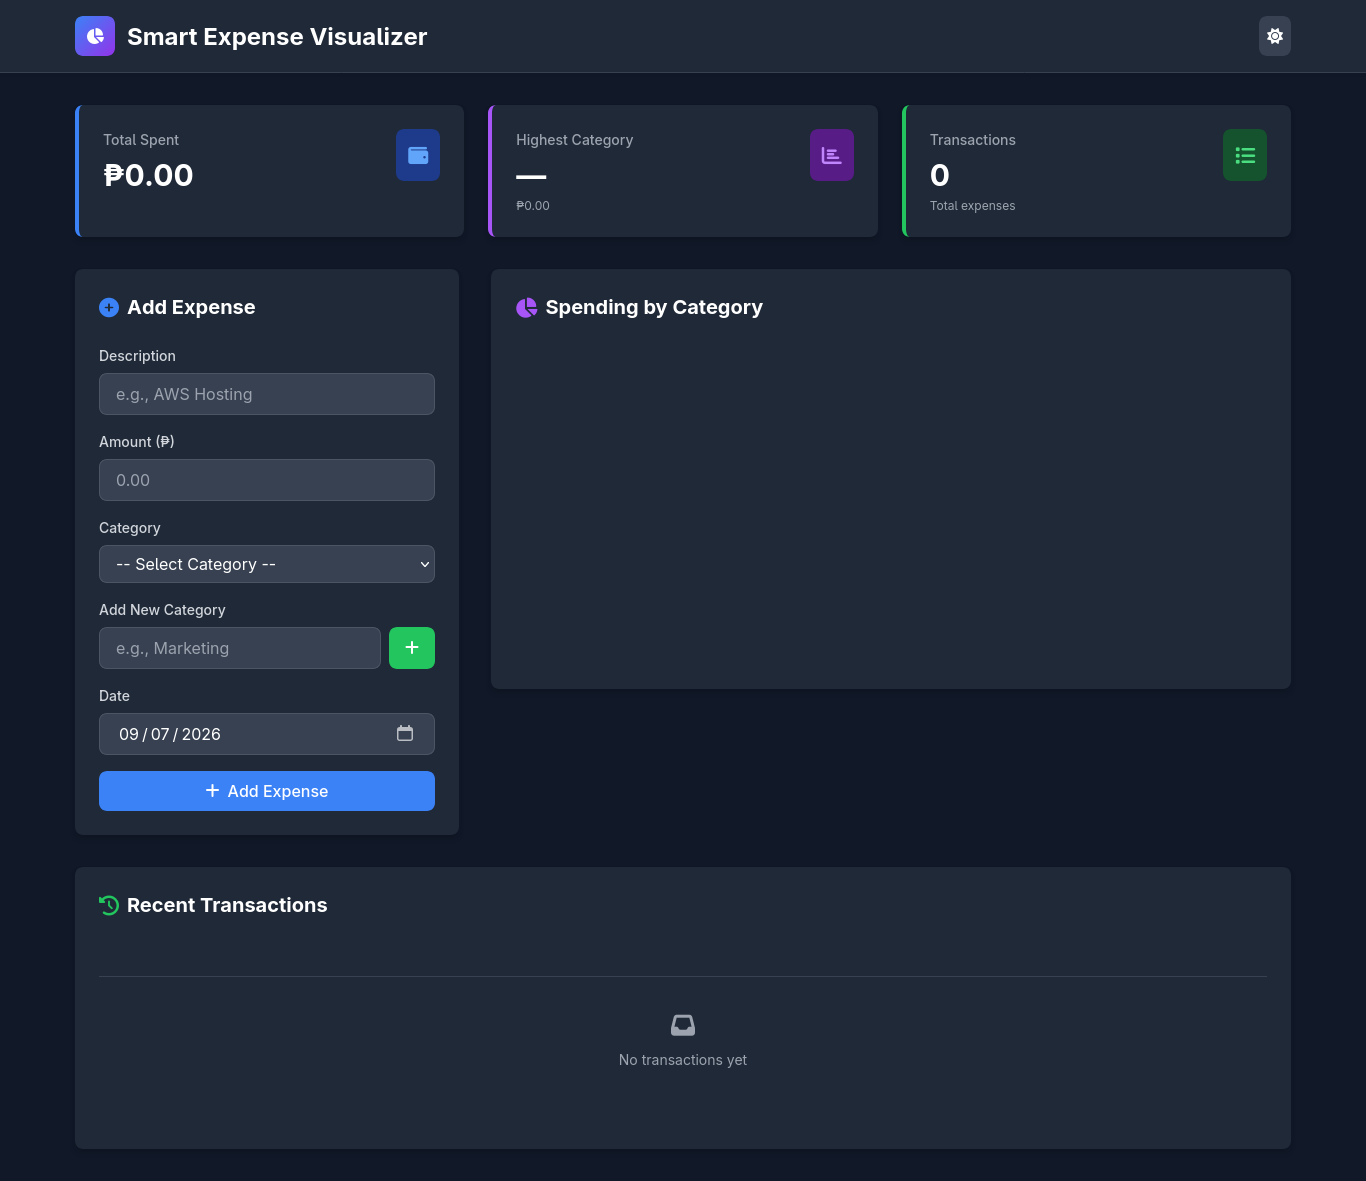Click the pie-chart app logo icon
Image resolution: width=1366 pixels, height=1181 pixels.
(x=95, y=36)
